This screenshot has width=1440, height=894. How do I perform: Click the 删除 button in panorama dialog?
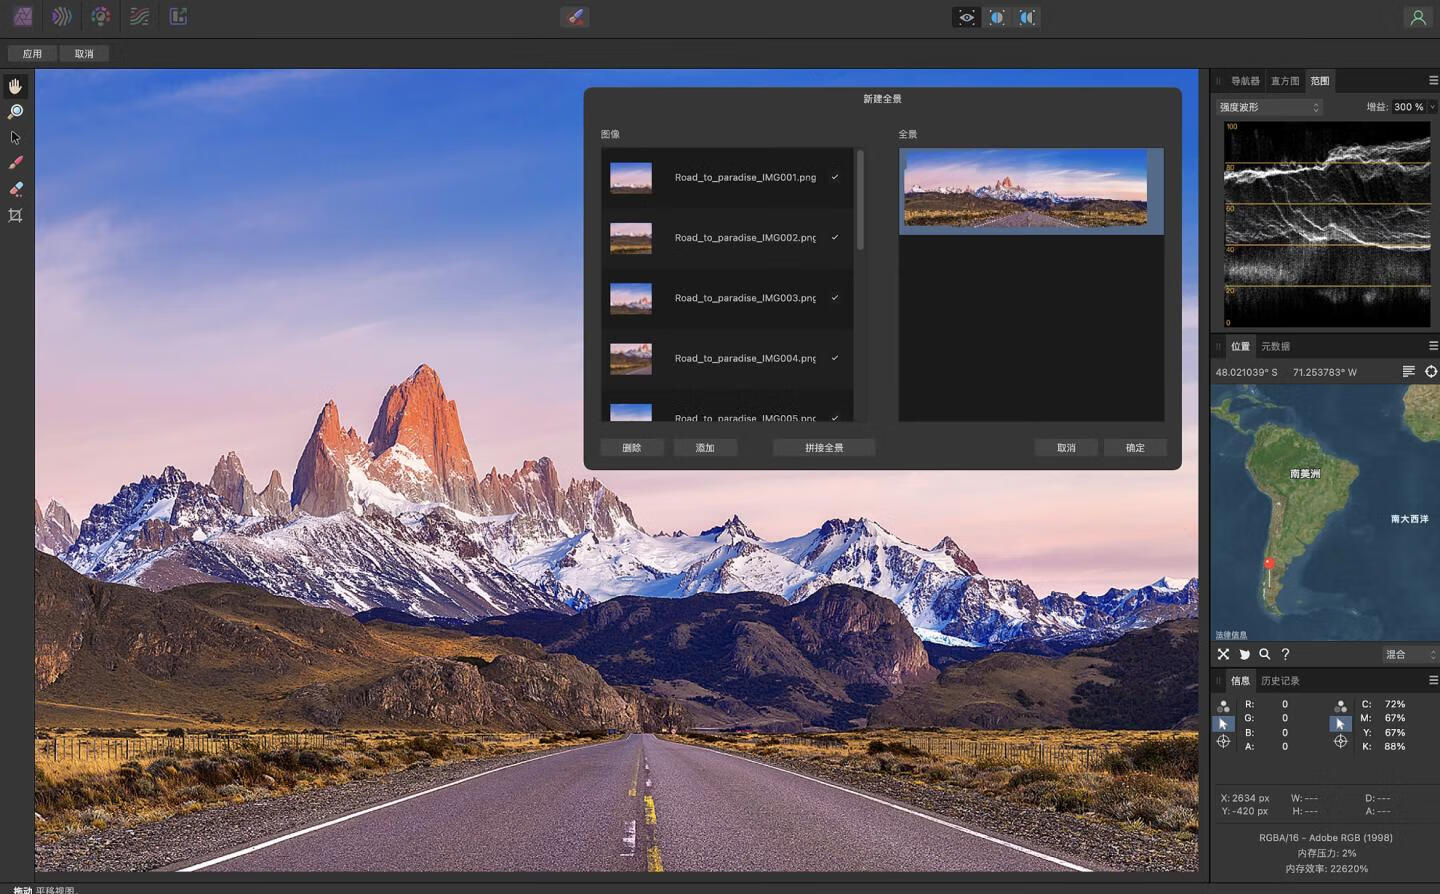(632, 448)
